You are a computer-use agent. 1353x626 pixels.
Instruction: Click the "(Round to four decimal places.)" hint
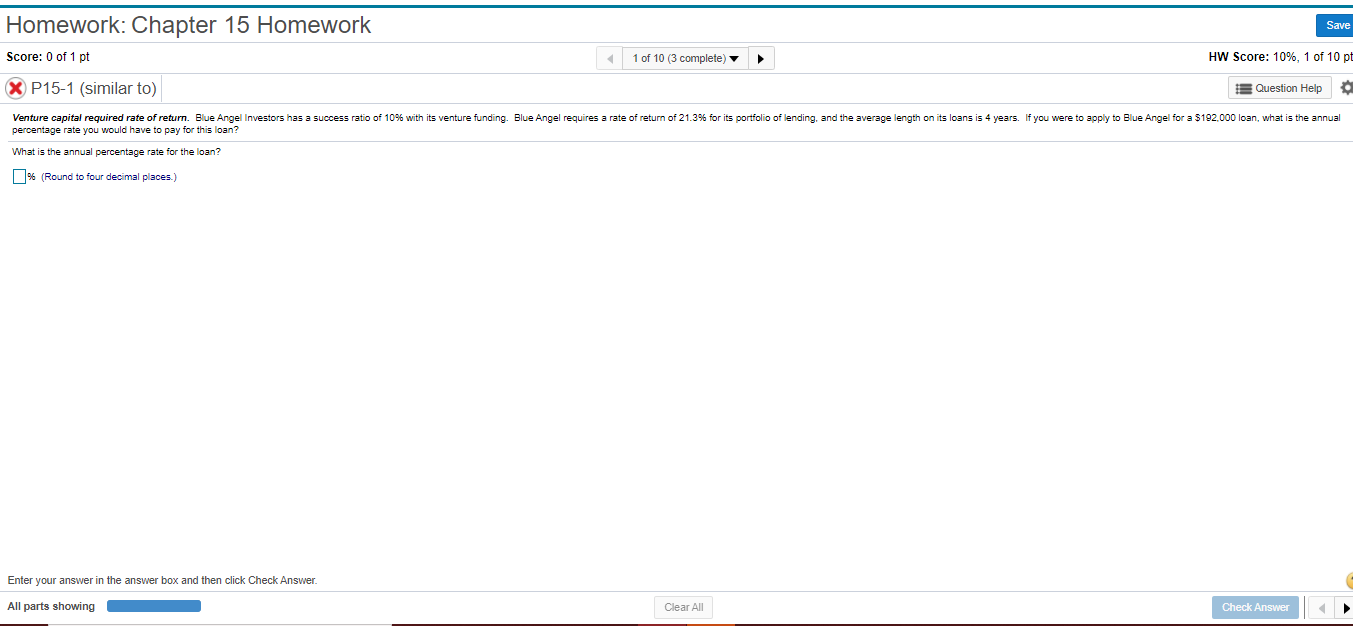pos(109,177)
